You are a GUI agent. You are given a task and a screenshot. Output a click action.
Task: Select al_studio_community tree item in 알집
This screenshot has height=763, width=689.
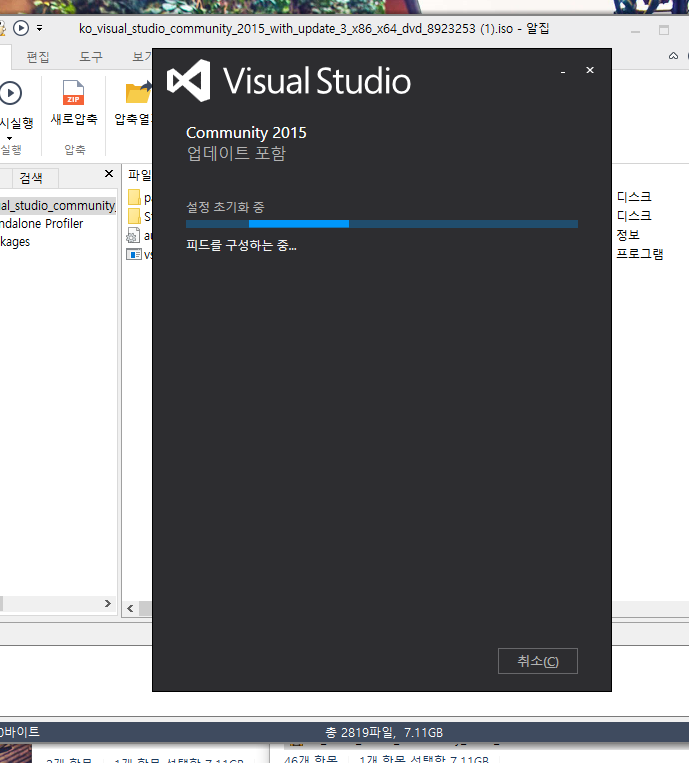coord(58,205)
